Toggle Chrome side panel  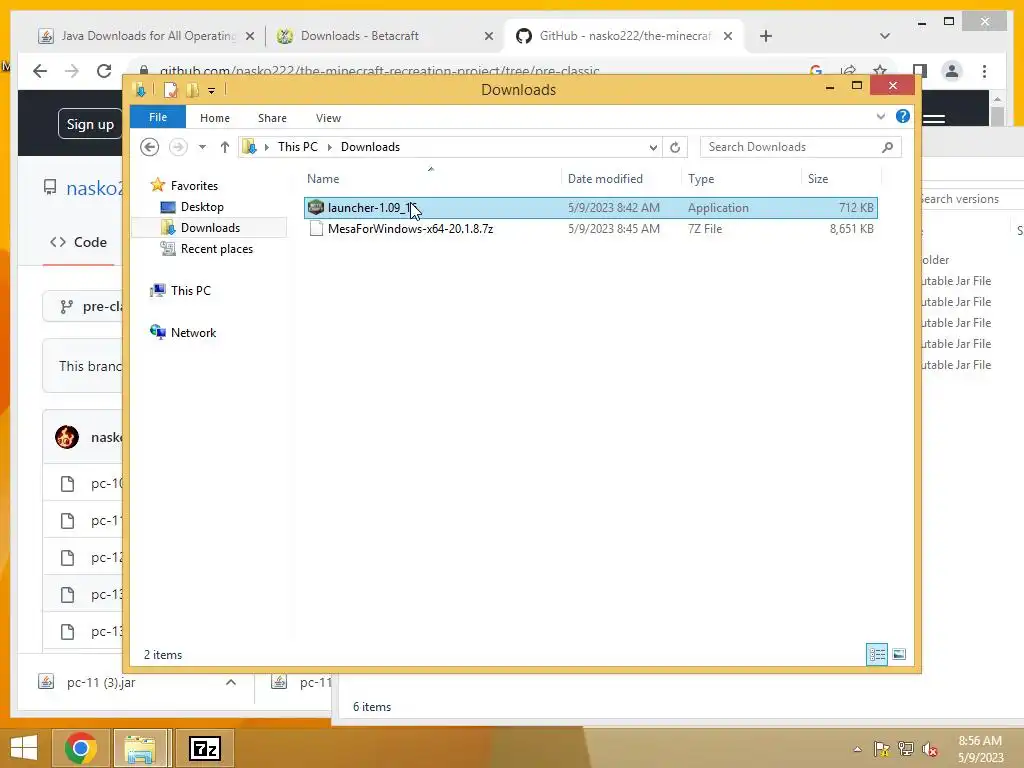tap(920, 71)
